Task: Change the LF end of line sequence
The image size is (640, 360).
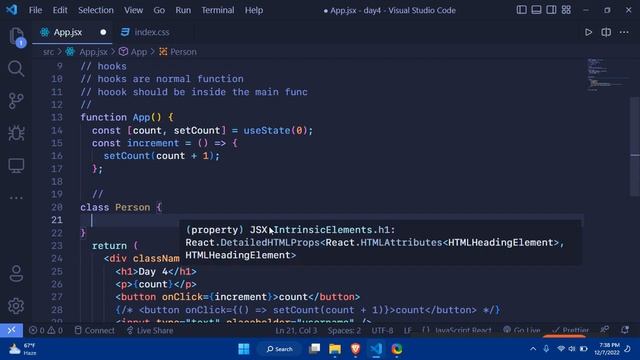Action: pyautogui.click(x=407, y=331)
